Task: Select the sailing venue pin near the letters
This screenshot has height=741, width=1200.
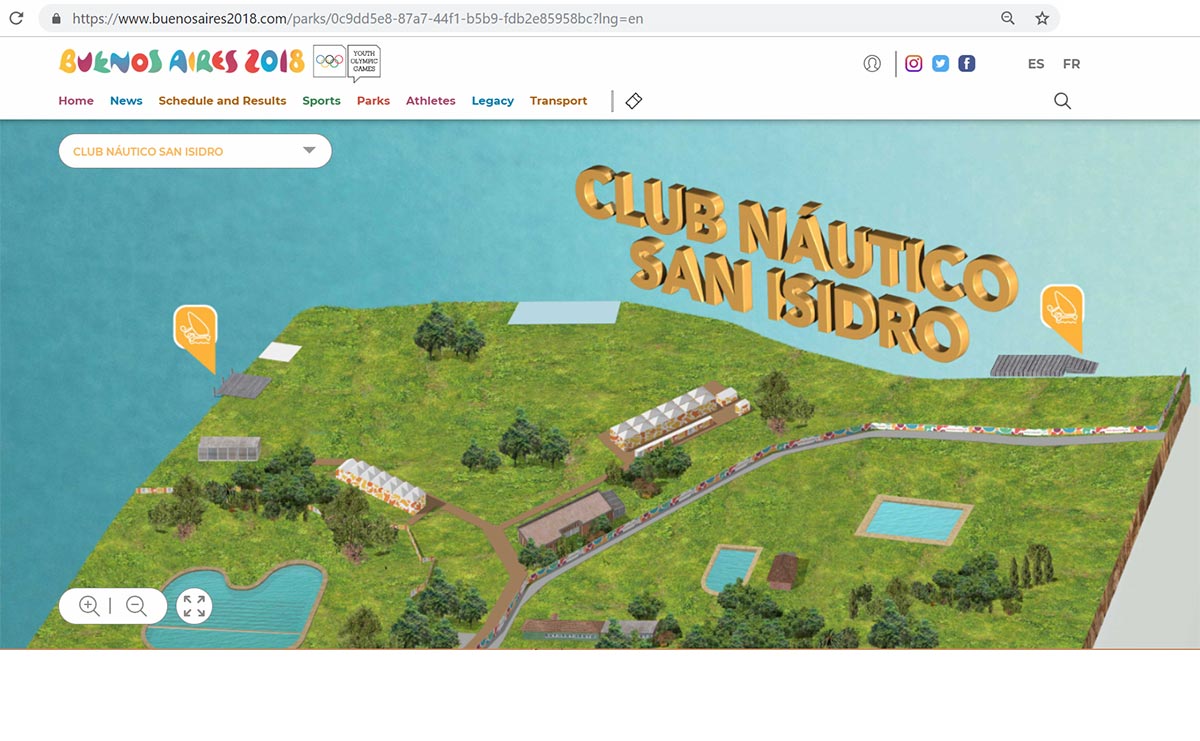Action: pos(1062,317)
